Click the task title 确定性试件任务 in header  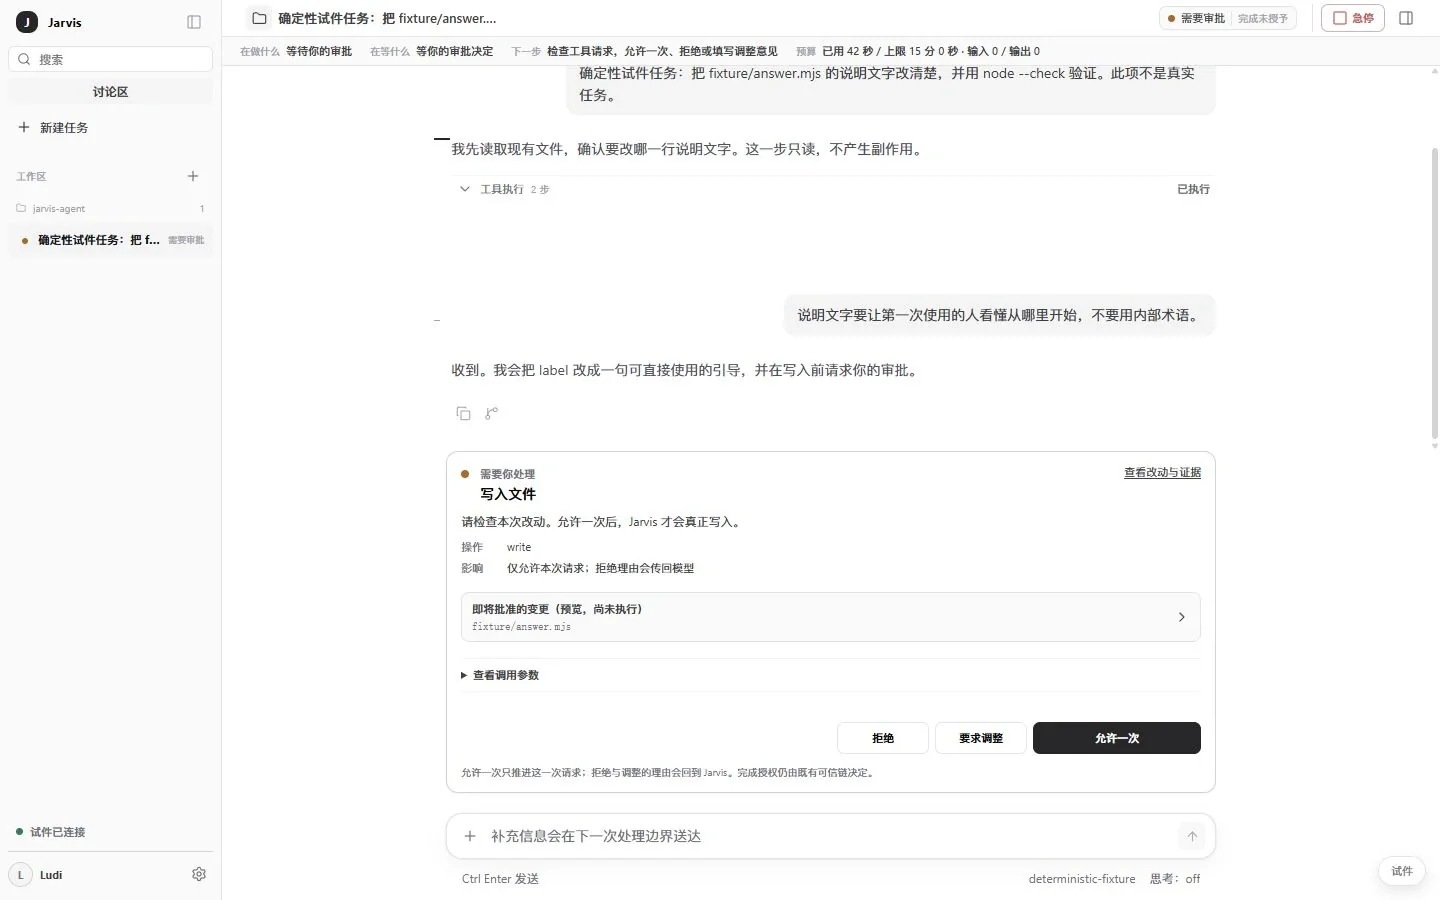387,18
